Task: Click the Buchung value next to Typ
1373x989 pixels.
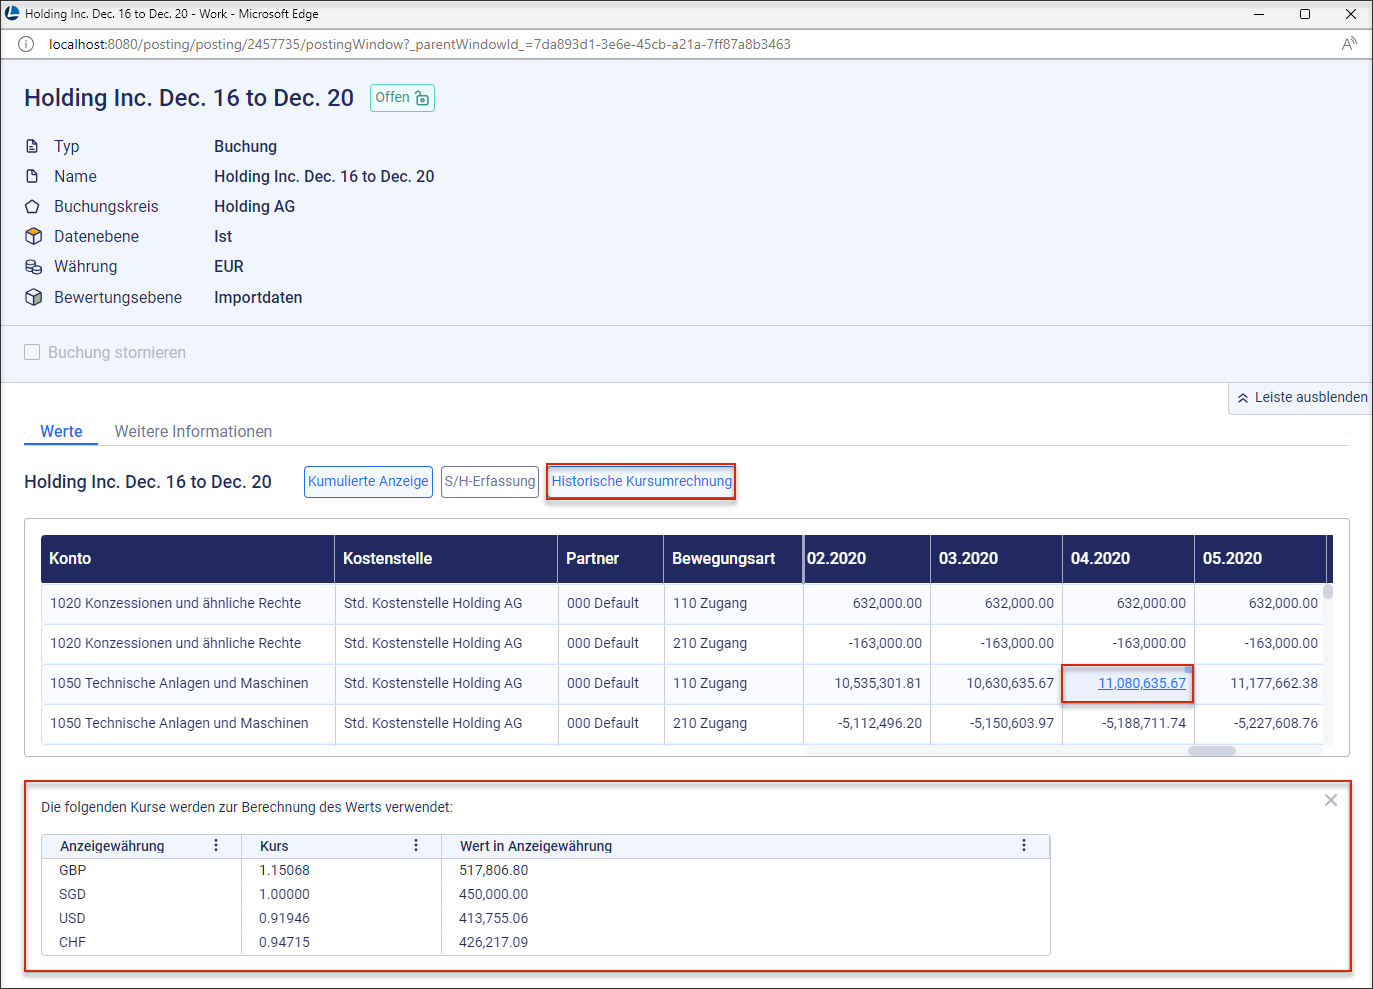Action: 245,146
